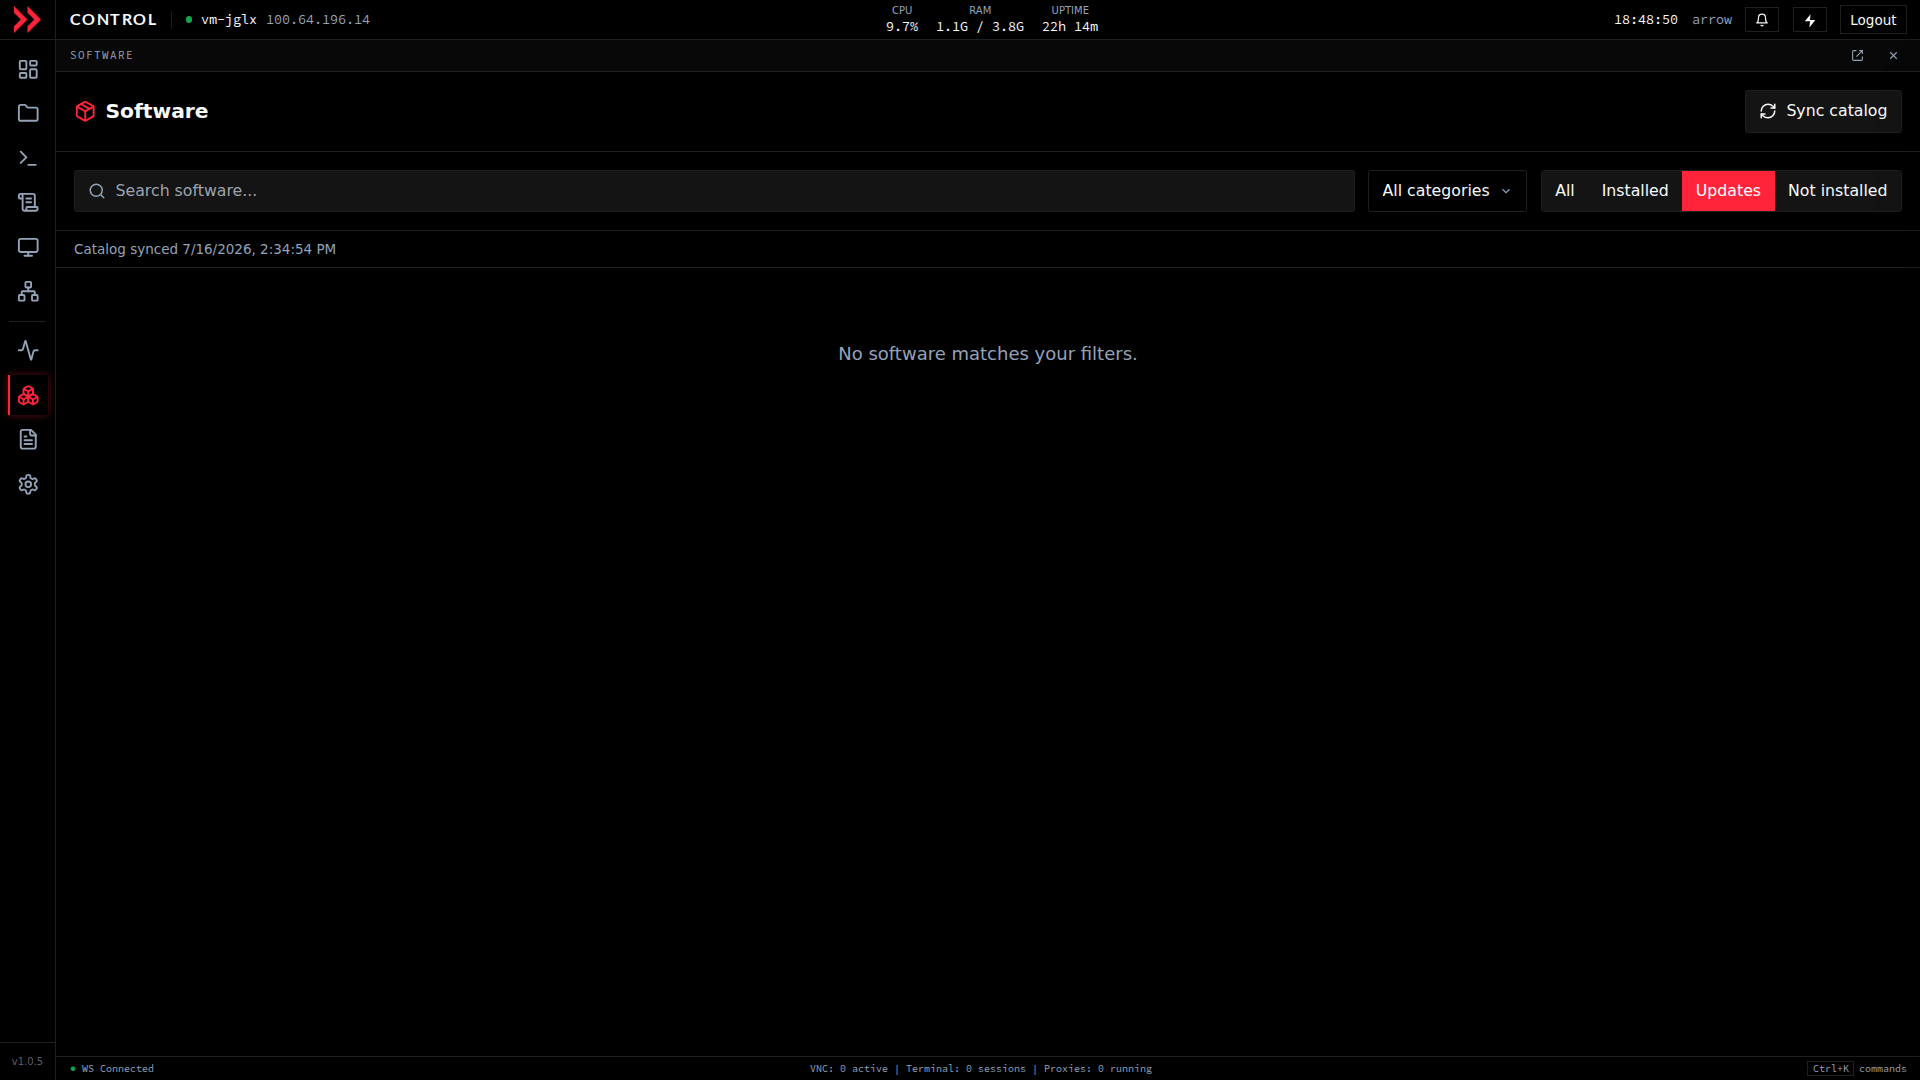The width and height of the screenshot is (1920, 1080).
Task: Click the Logout button
Action: (x=1872, y=20)
